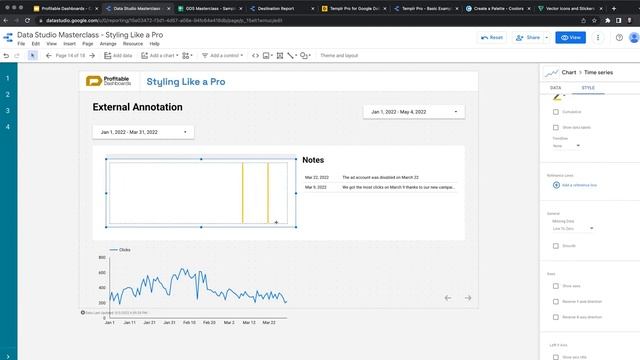Open the Edit menu
The width and height of the screenshot is (640, 360).
click(x=36, y=44)
